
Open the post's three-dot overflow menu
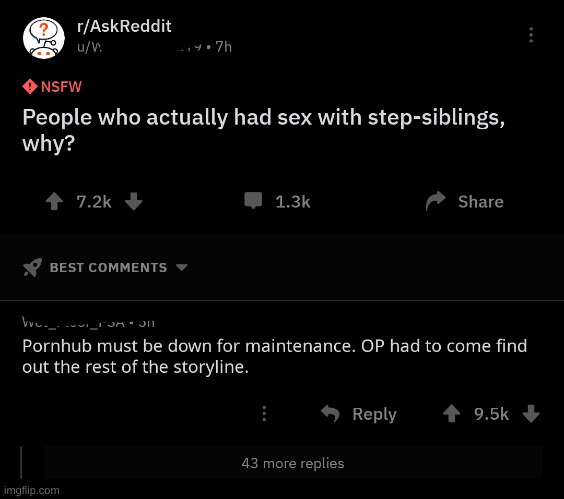531,35
